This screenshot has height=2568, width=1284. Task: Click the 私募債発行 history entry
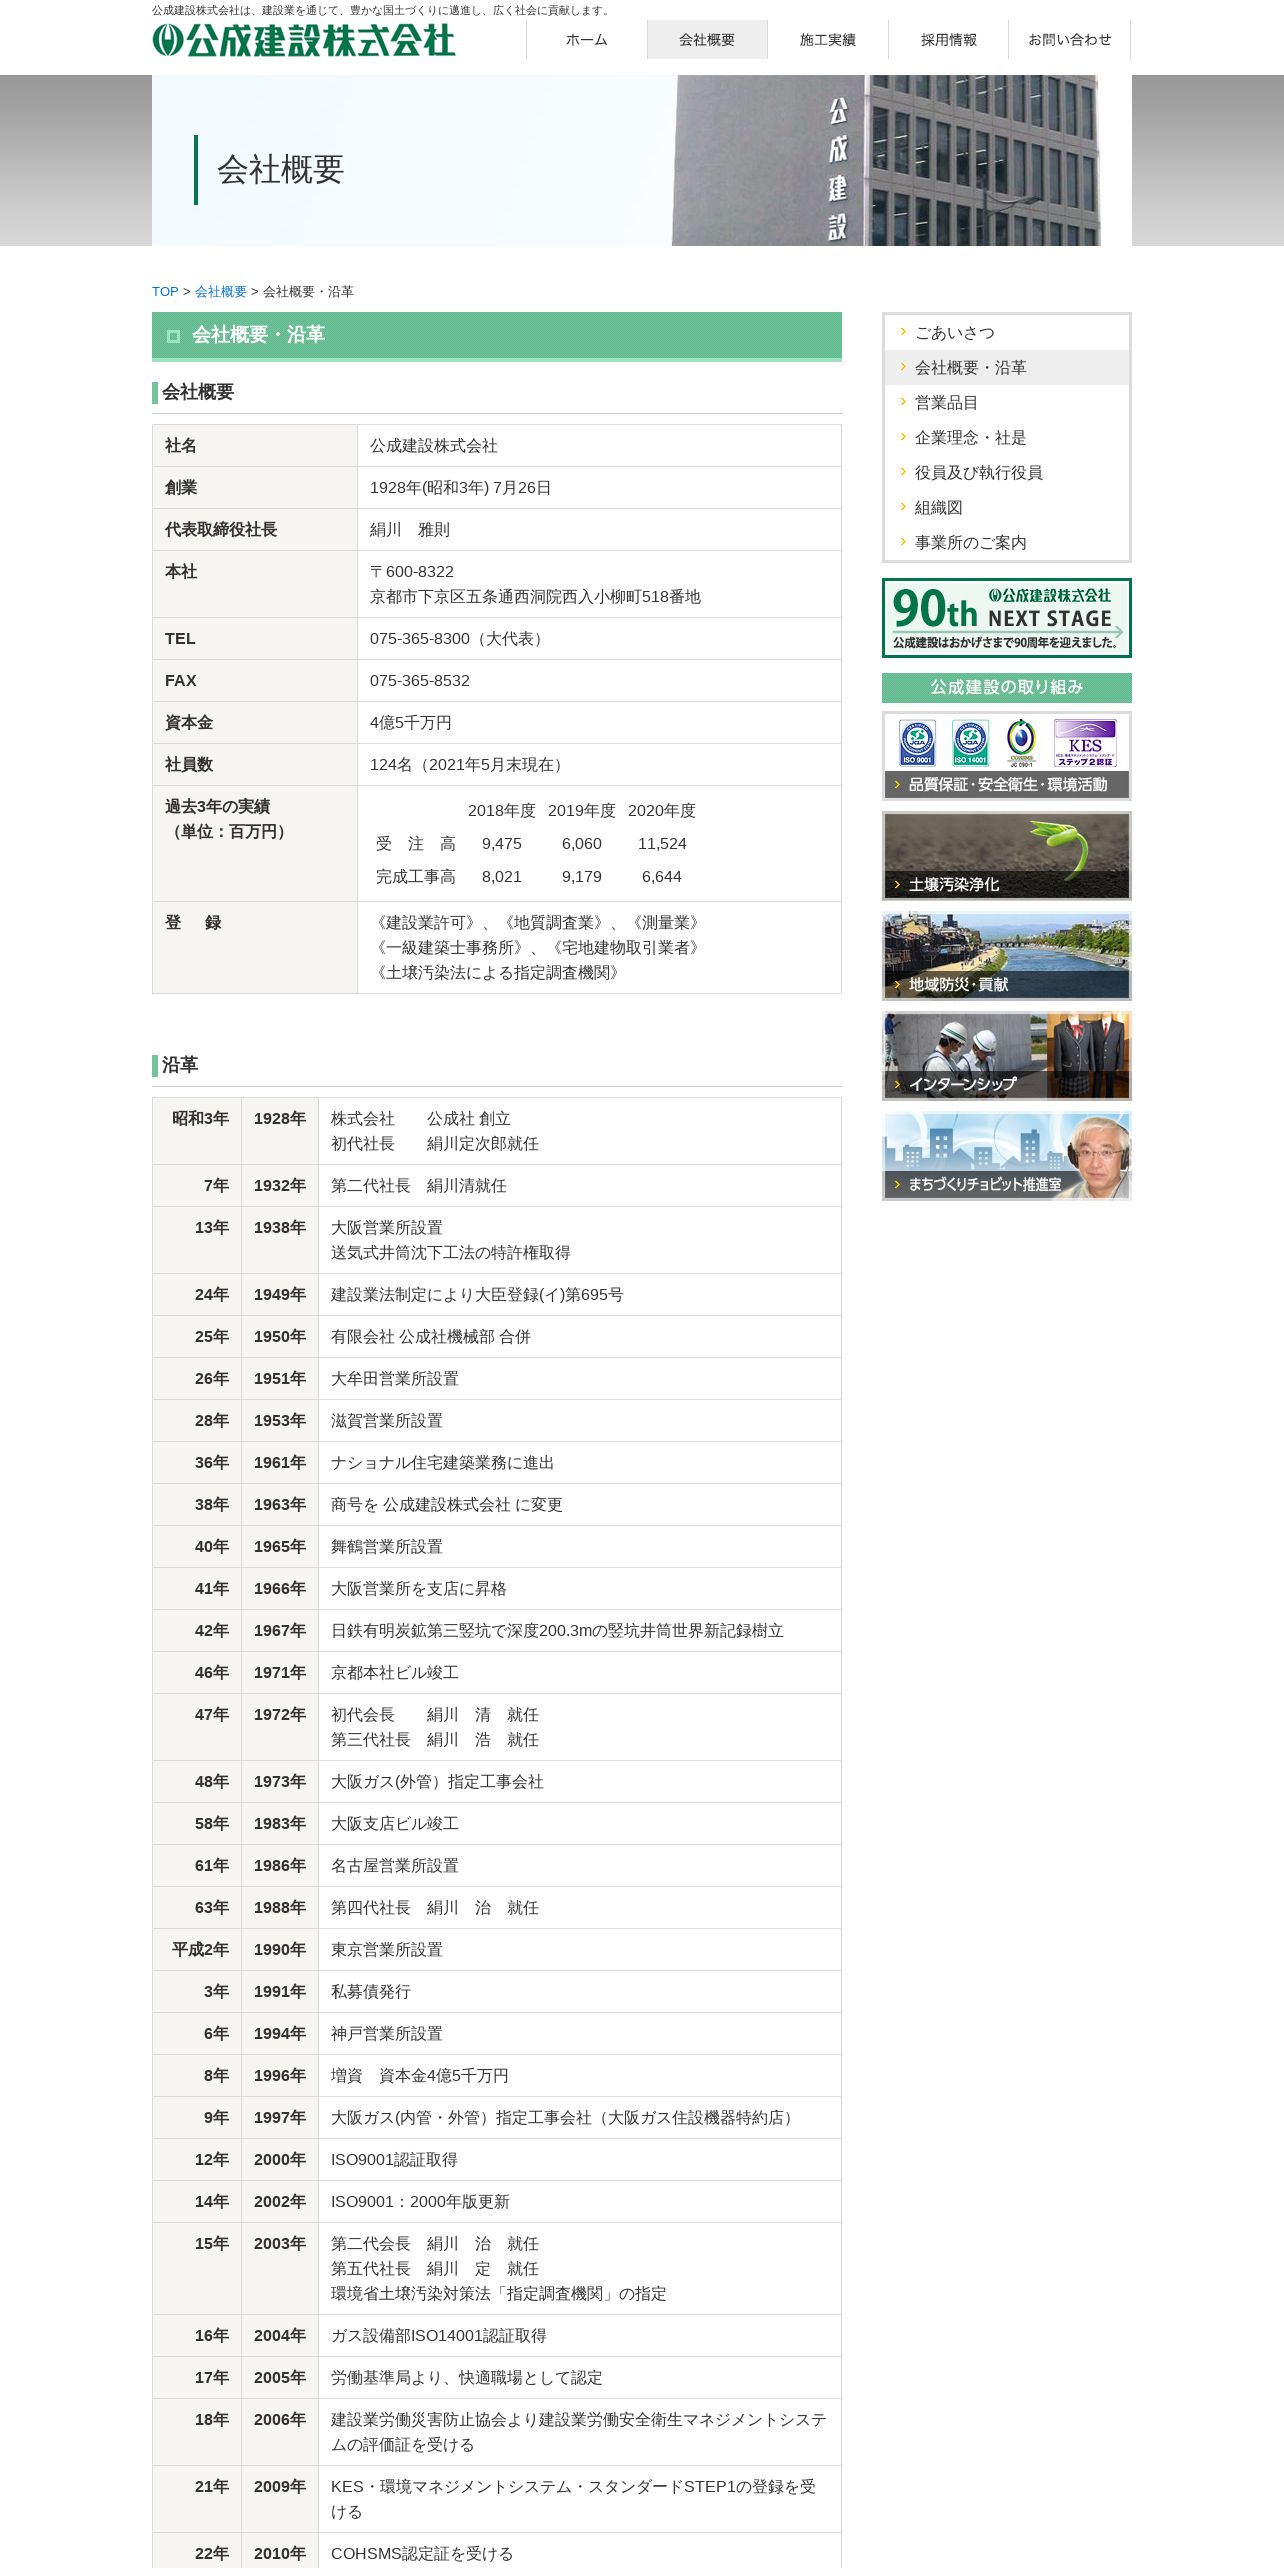pos(371,1992)
